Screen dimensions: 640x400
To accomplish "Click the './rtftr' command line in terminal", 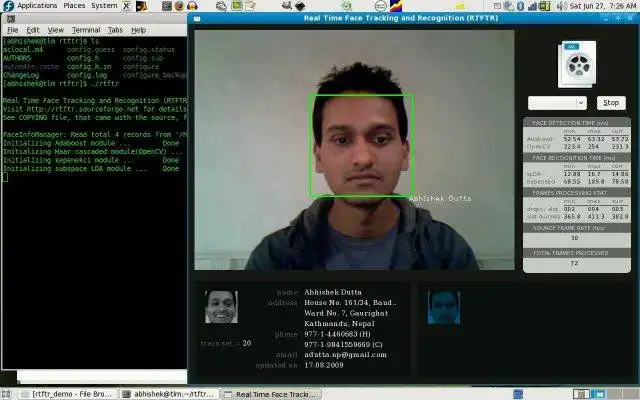I will [61, 84].
